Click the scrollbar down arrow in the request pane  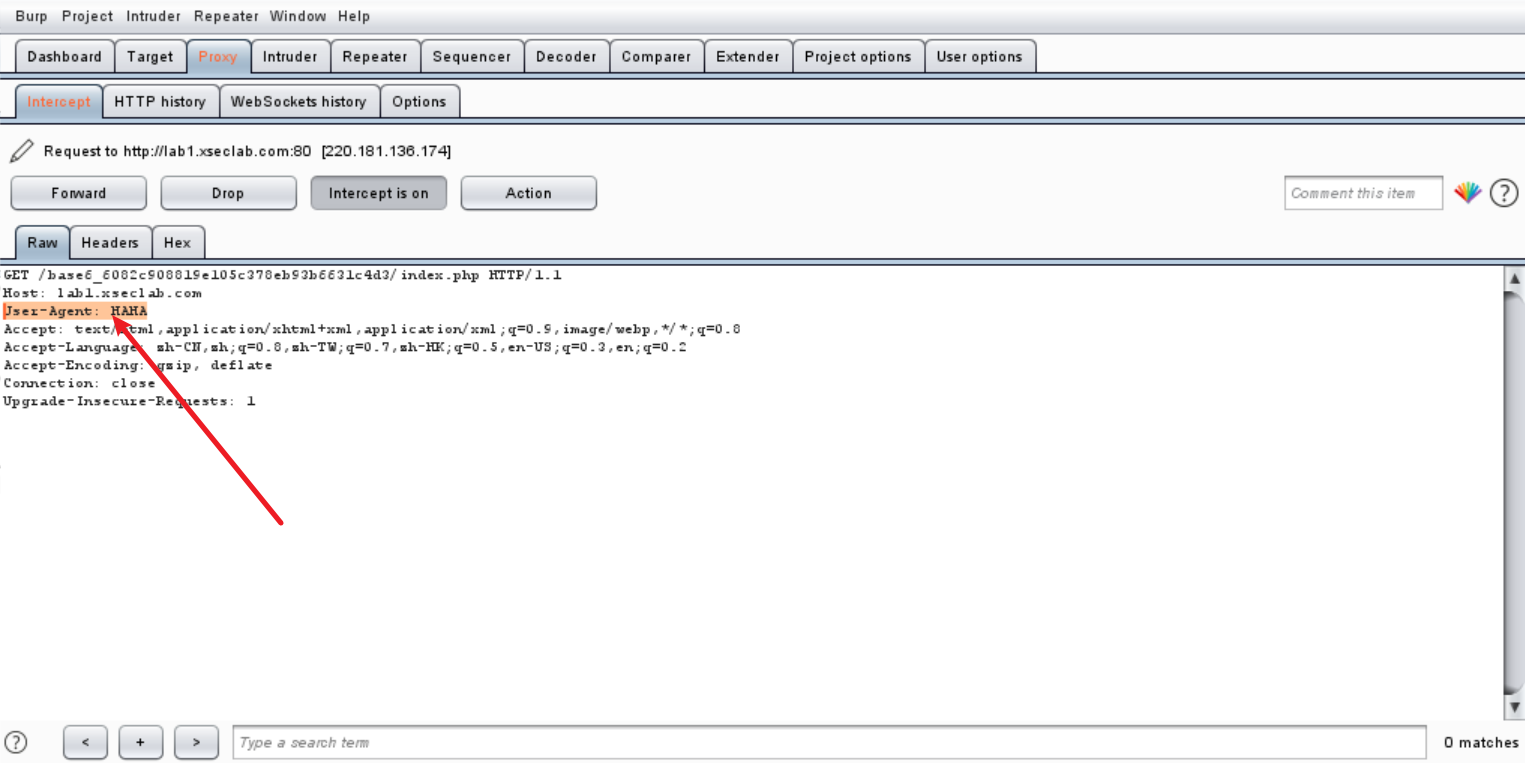(x=1514, y=707)
